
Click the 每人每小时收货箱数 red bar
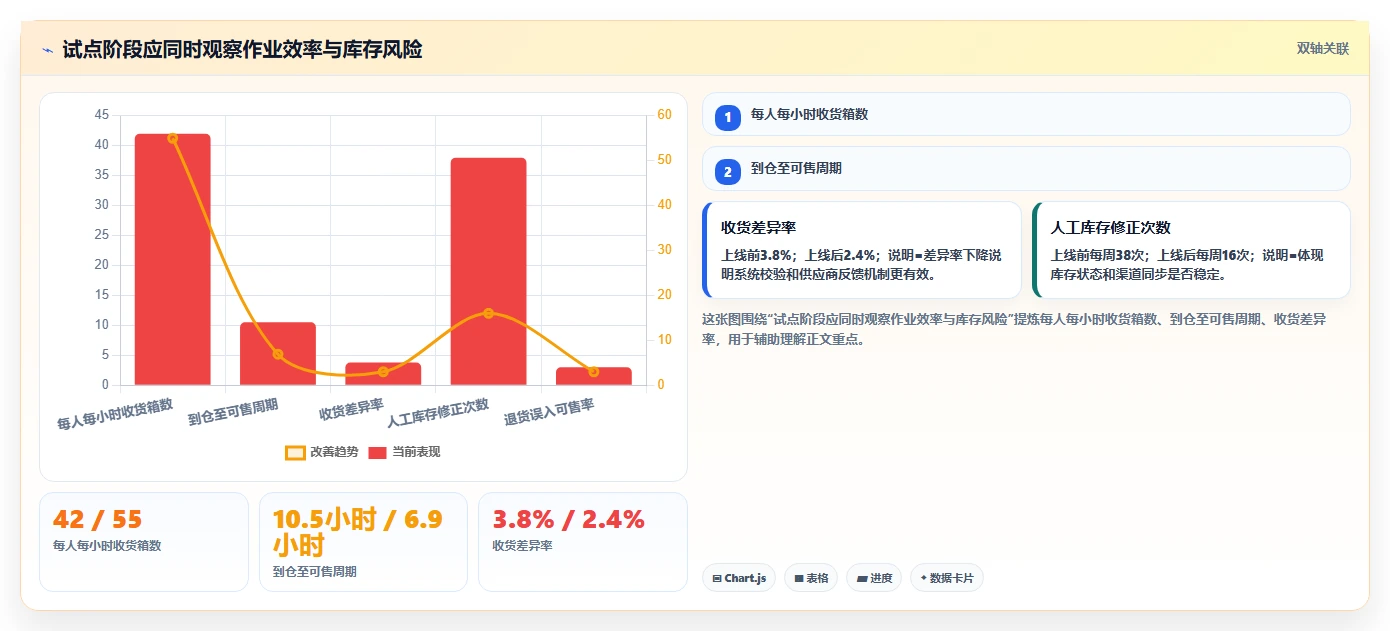point(173,259)
